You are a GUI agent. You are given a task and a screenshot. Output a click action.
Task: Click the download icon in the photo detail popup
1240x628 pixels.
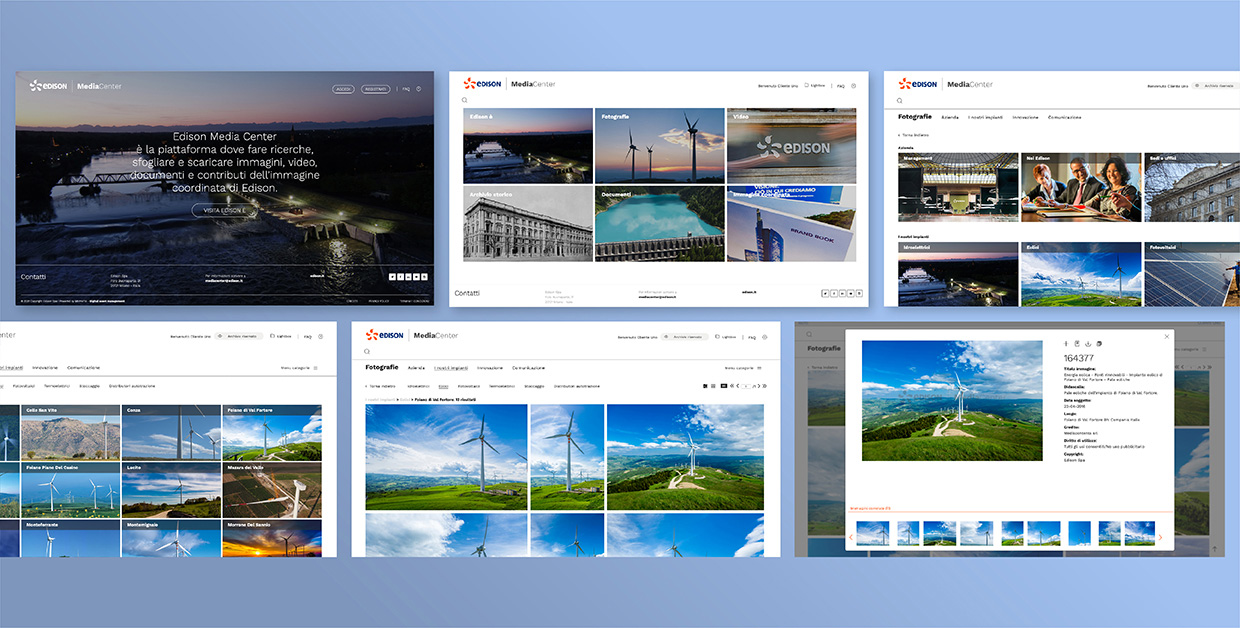click(x=1087, y=343)
